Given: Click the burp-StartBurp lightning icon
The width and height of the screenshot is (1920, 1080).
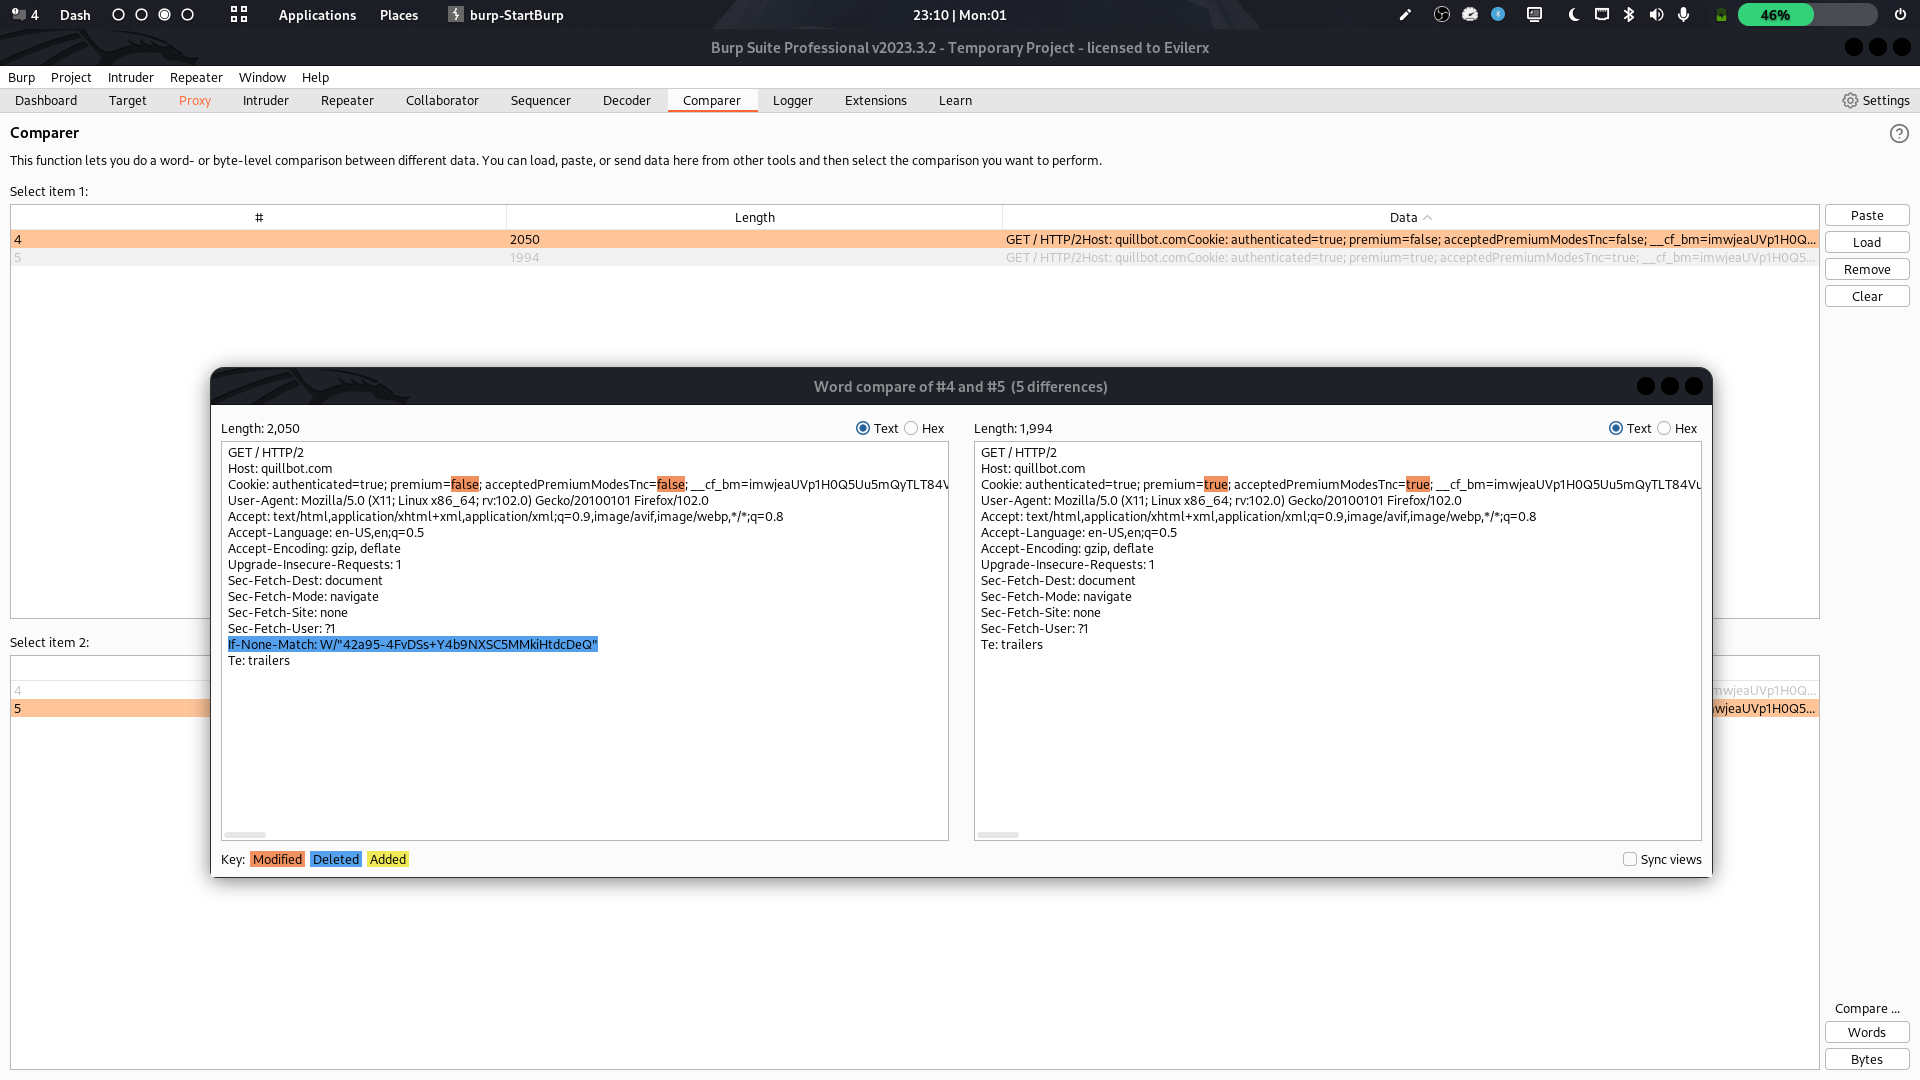Looking at the screenshot, I should click(455, 15).
